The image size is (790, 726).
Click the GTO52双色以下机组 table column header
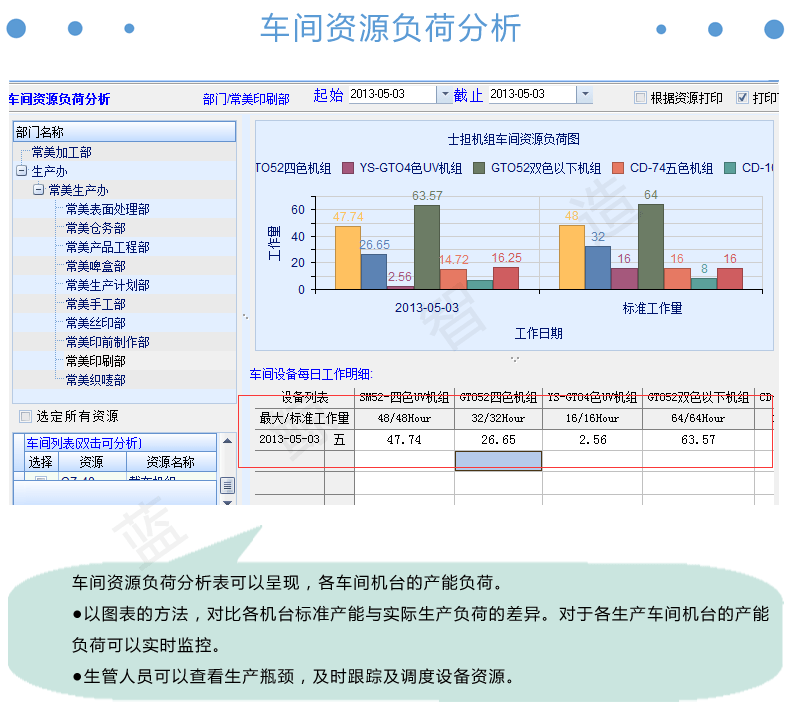698,398
